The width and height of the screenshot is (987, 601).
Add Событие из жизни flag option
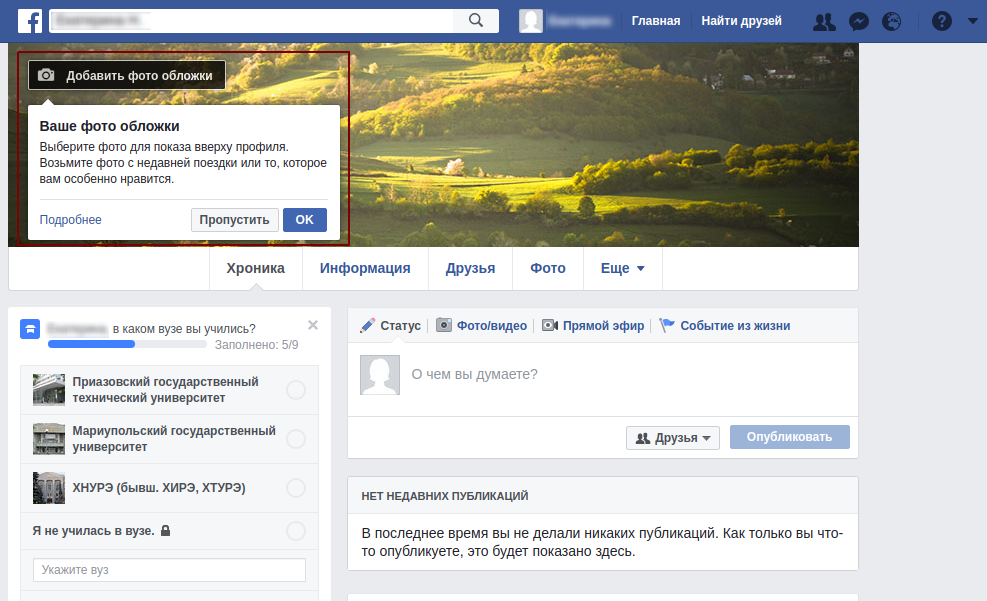pyautogui.click(x=725, y=326)
